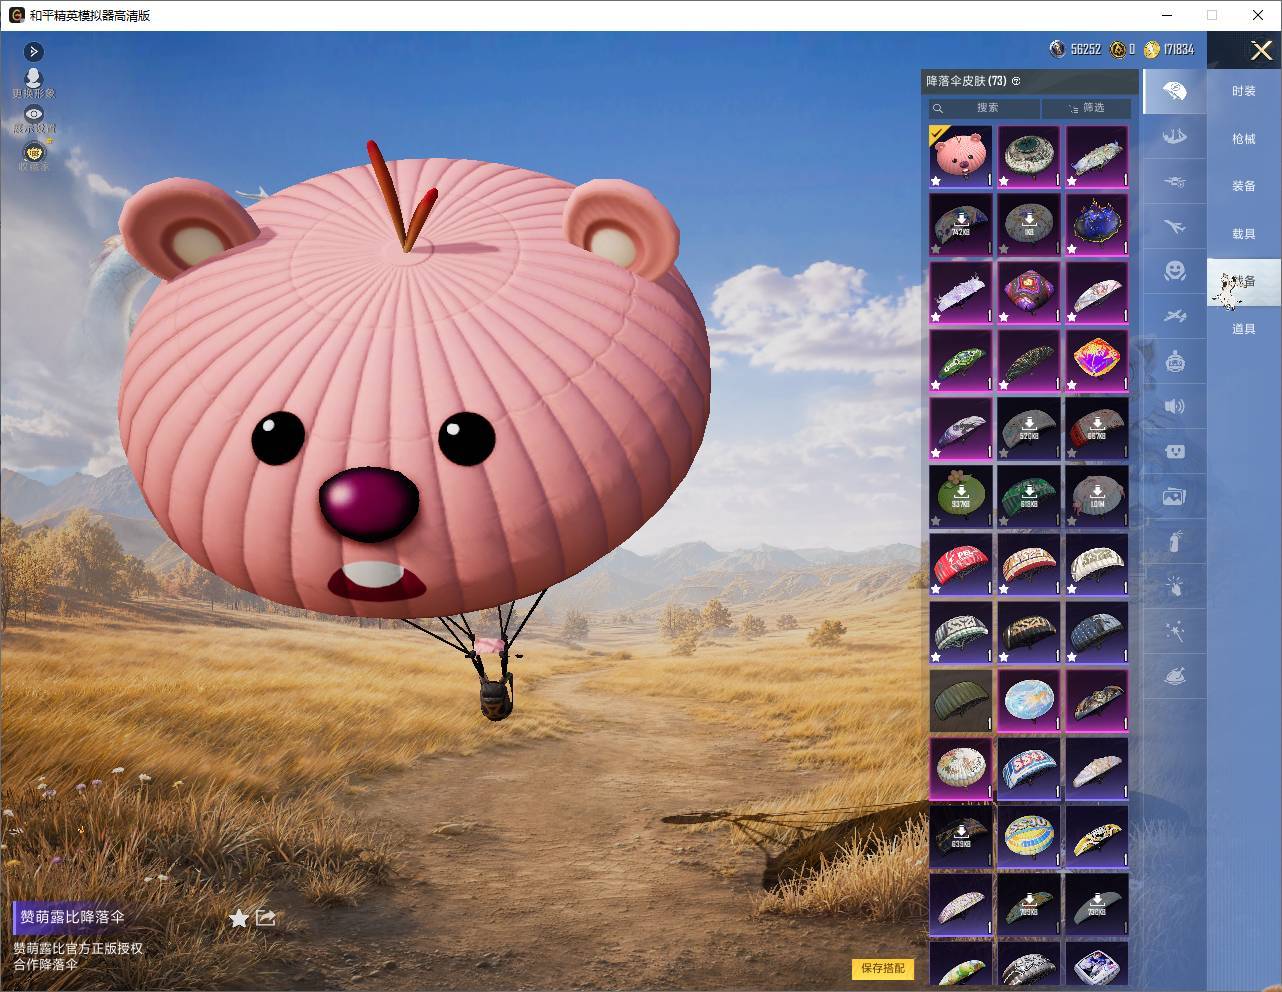
Task: Select the glider wingsuit category icon
Action: pyautogui.click(x=1174, y=136)
